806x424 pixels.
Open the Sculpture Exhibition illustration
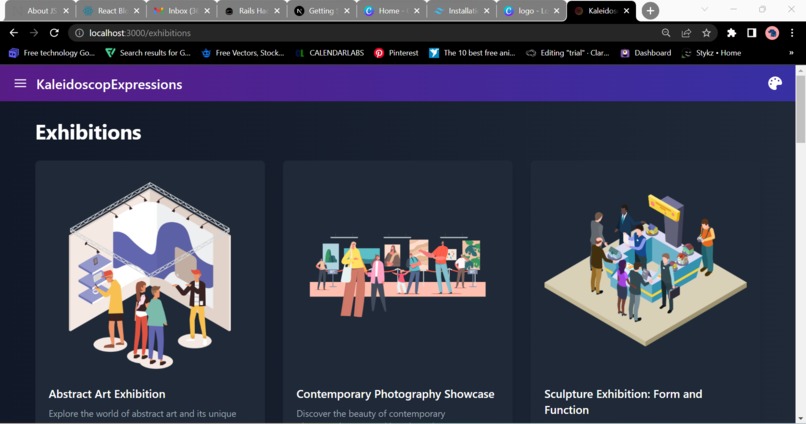pos(646,270)
